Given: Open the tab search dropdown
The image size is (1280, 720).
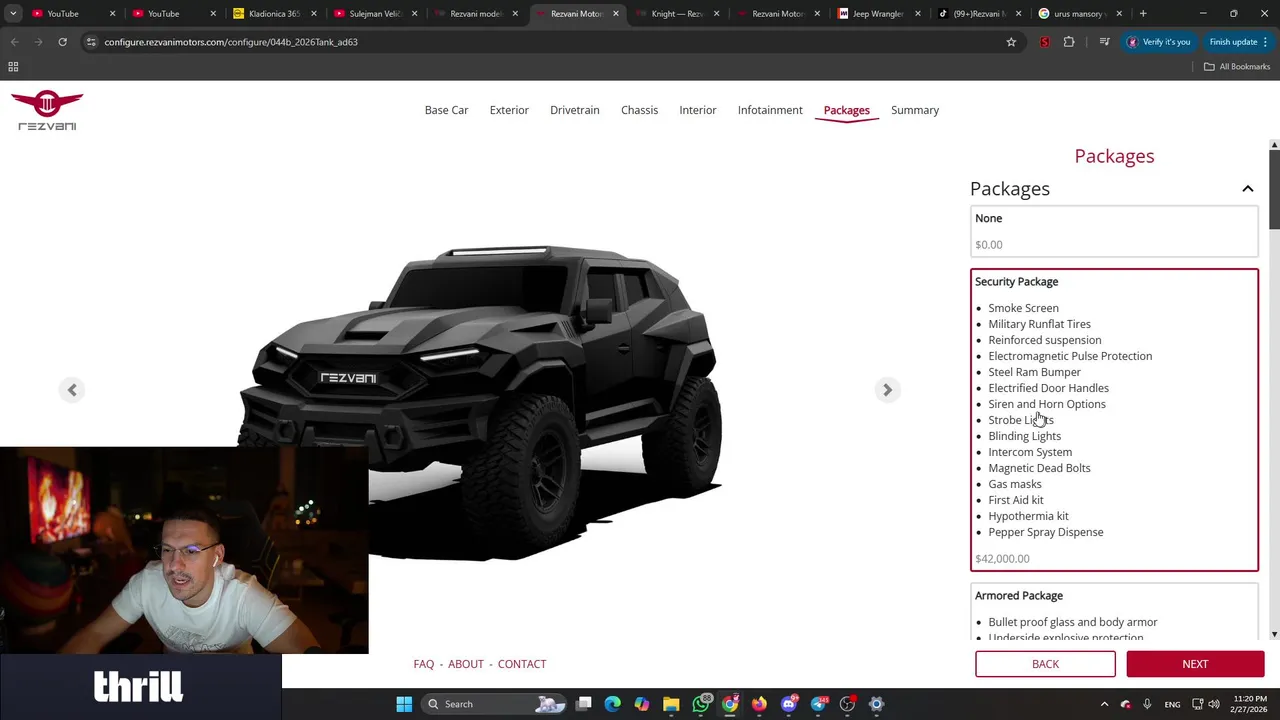Looking at the screenshot, I should point(13,14).
